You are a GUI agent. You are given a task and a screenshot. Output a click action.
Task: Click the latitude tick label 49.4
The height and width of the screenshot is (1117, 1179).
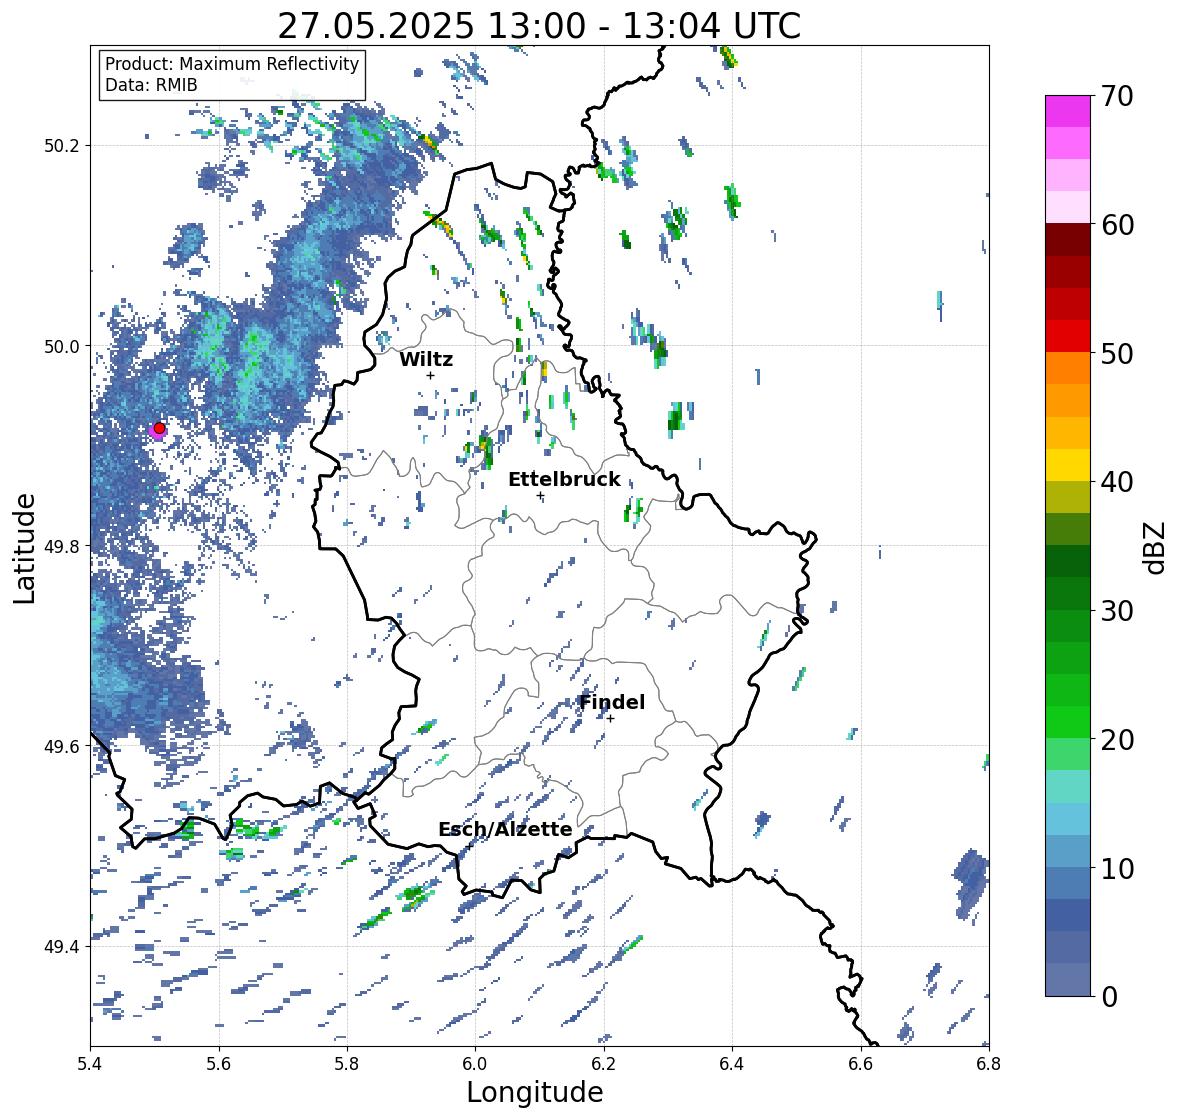pyautogui.click(x=62, y=946)
